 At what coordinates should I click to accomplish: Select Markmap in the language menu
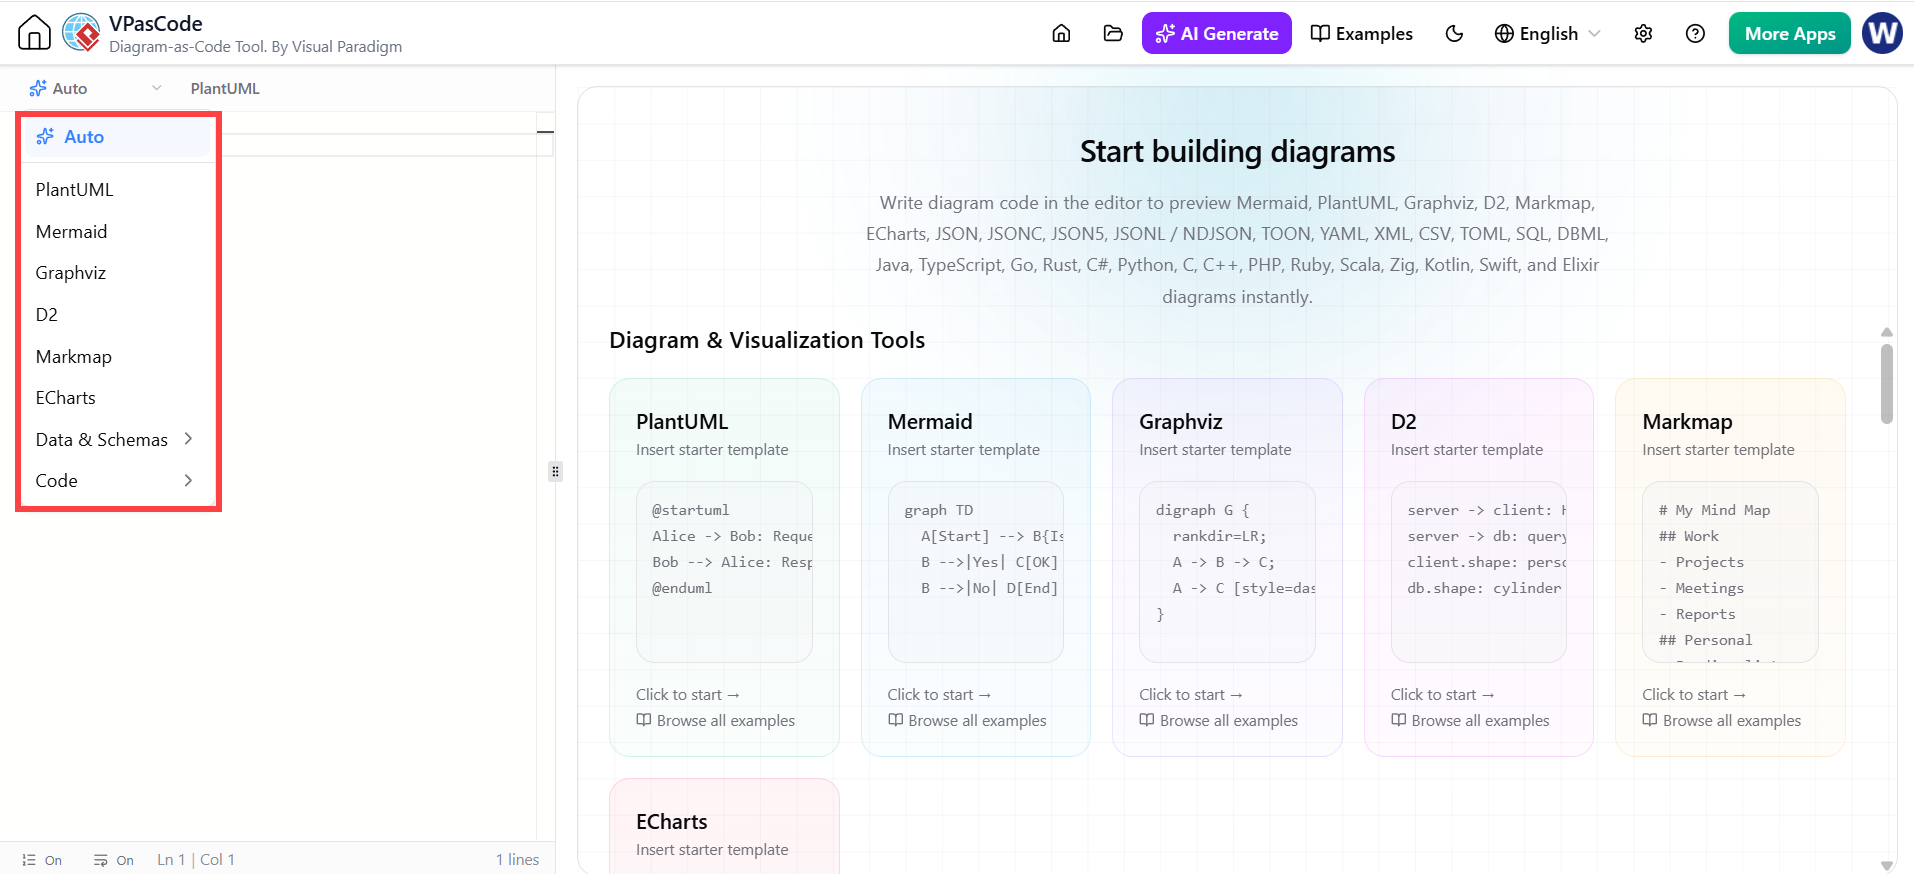[x=118, y=357]
